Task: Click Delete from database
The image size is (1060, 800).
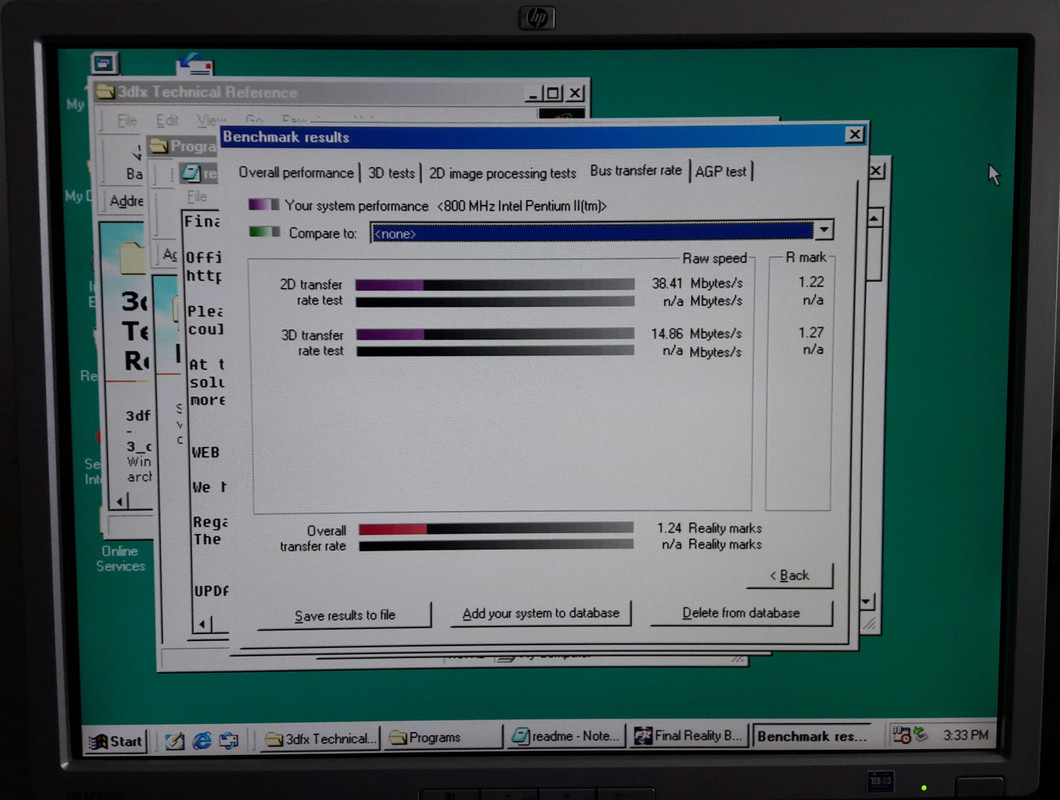Action: point(741,613)
